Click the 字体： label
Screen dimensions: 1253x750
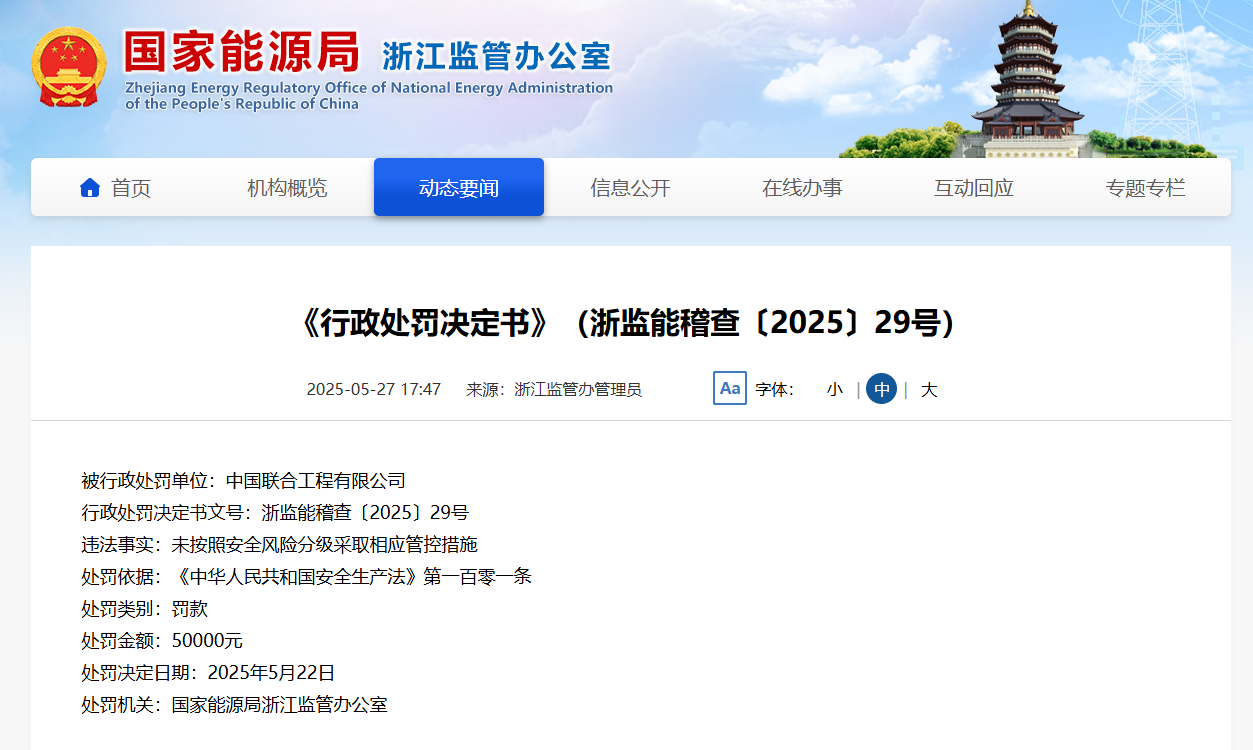click(774, 389)
